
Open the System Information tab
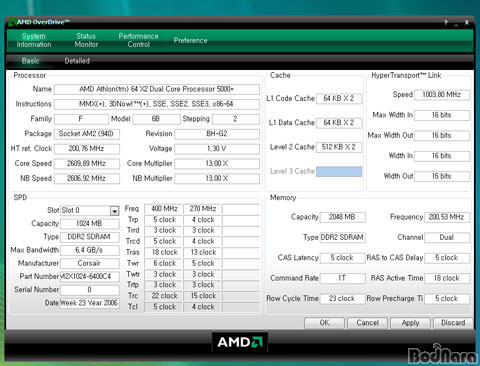click(34, 40)
